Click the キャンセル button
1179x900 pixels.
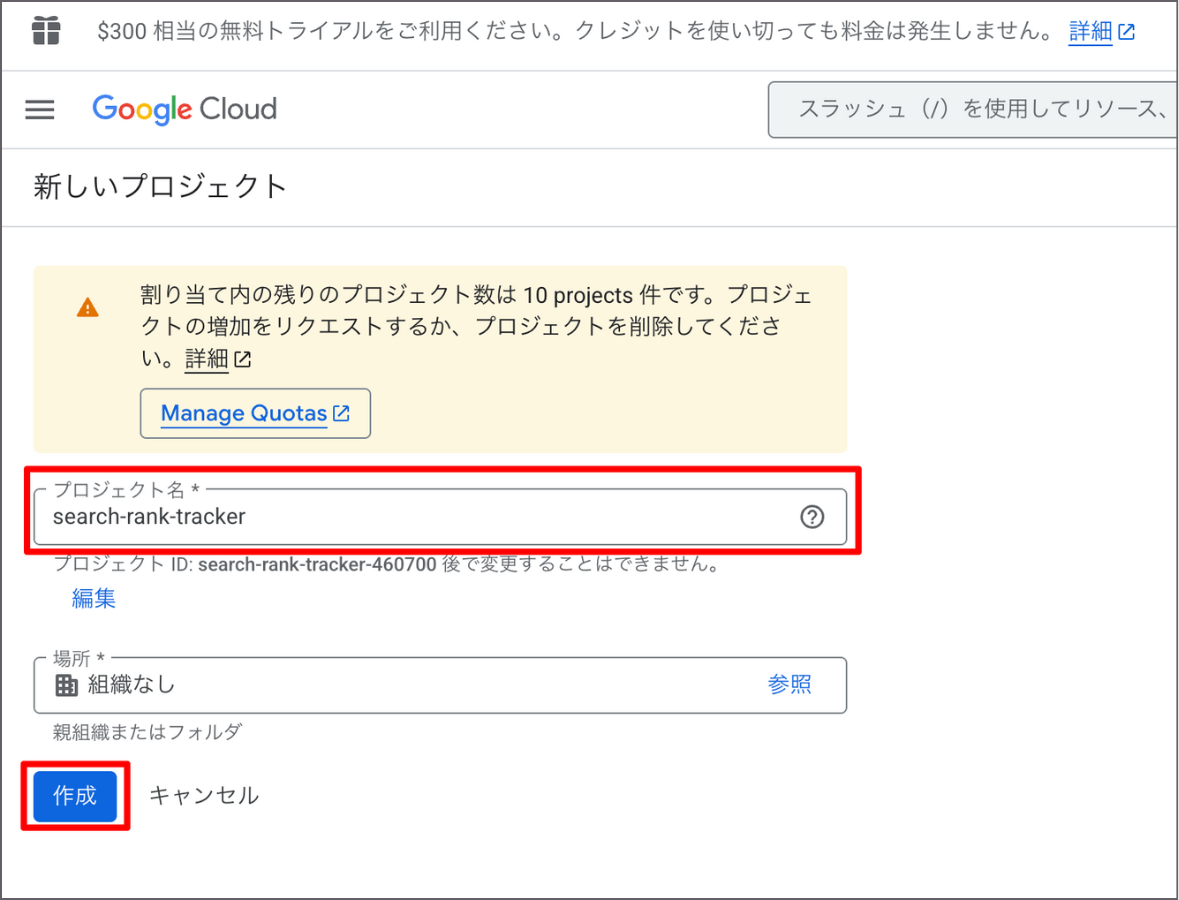click(204, 795)
